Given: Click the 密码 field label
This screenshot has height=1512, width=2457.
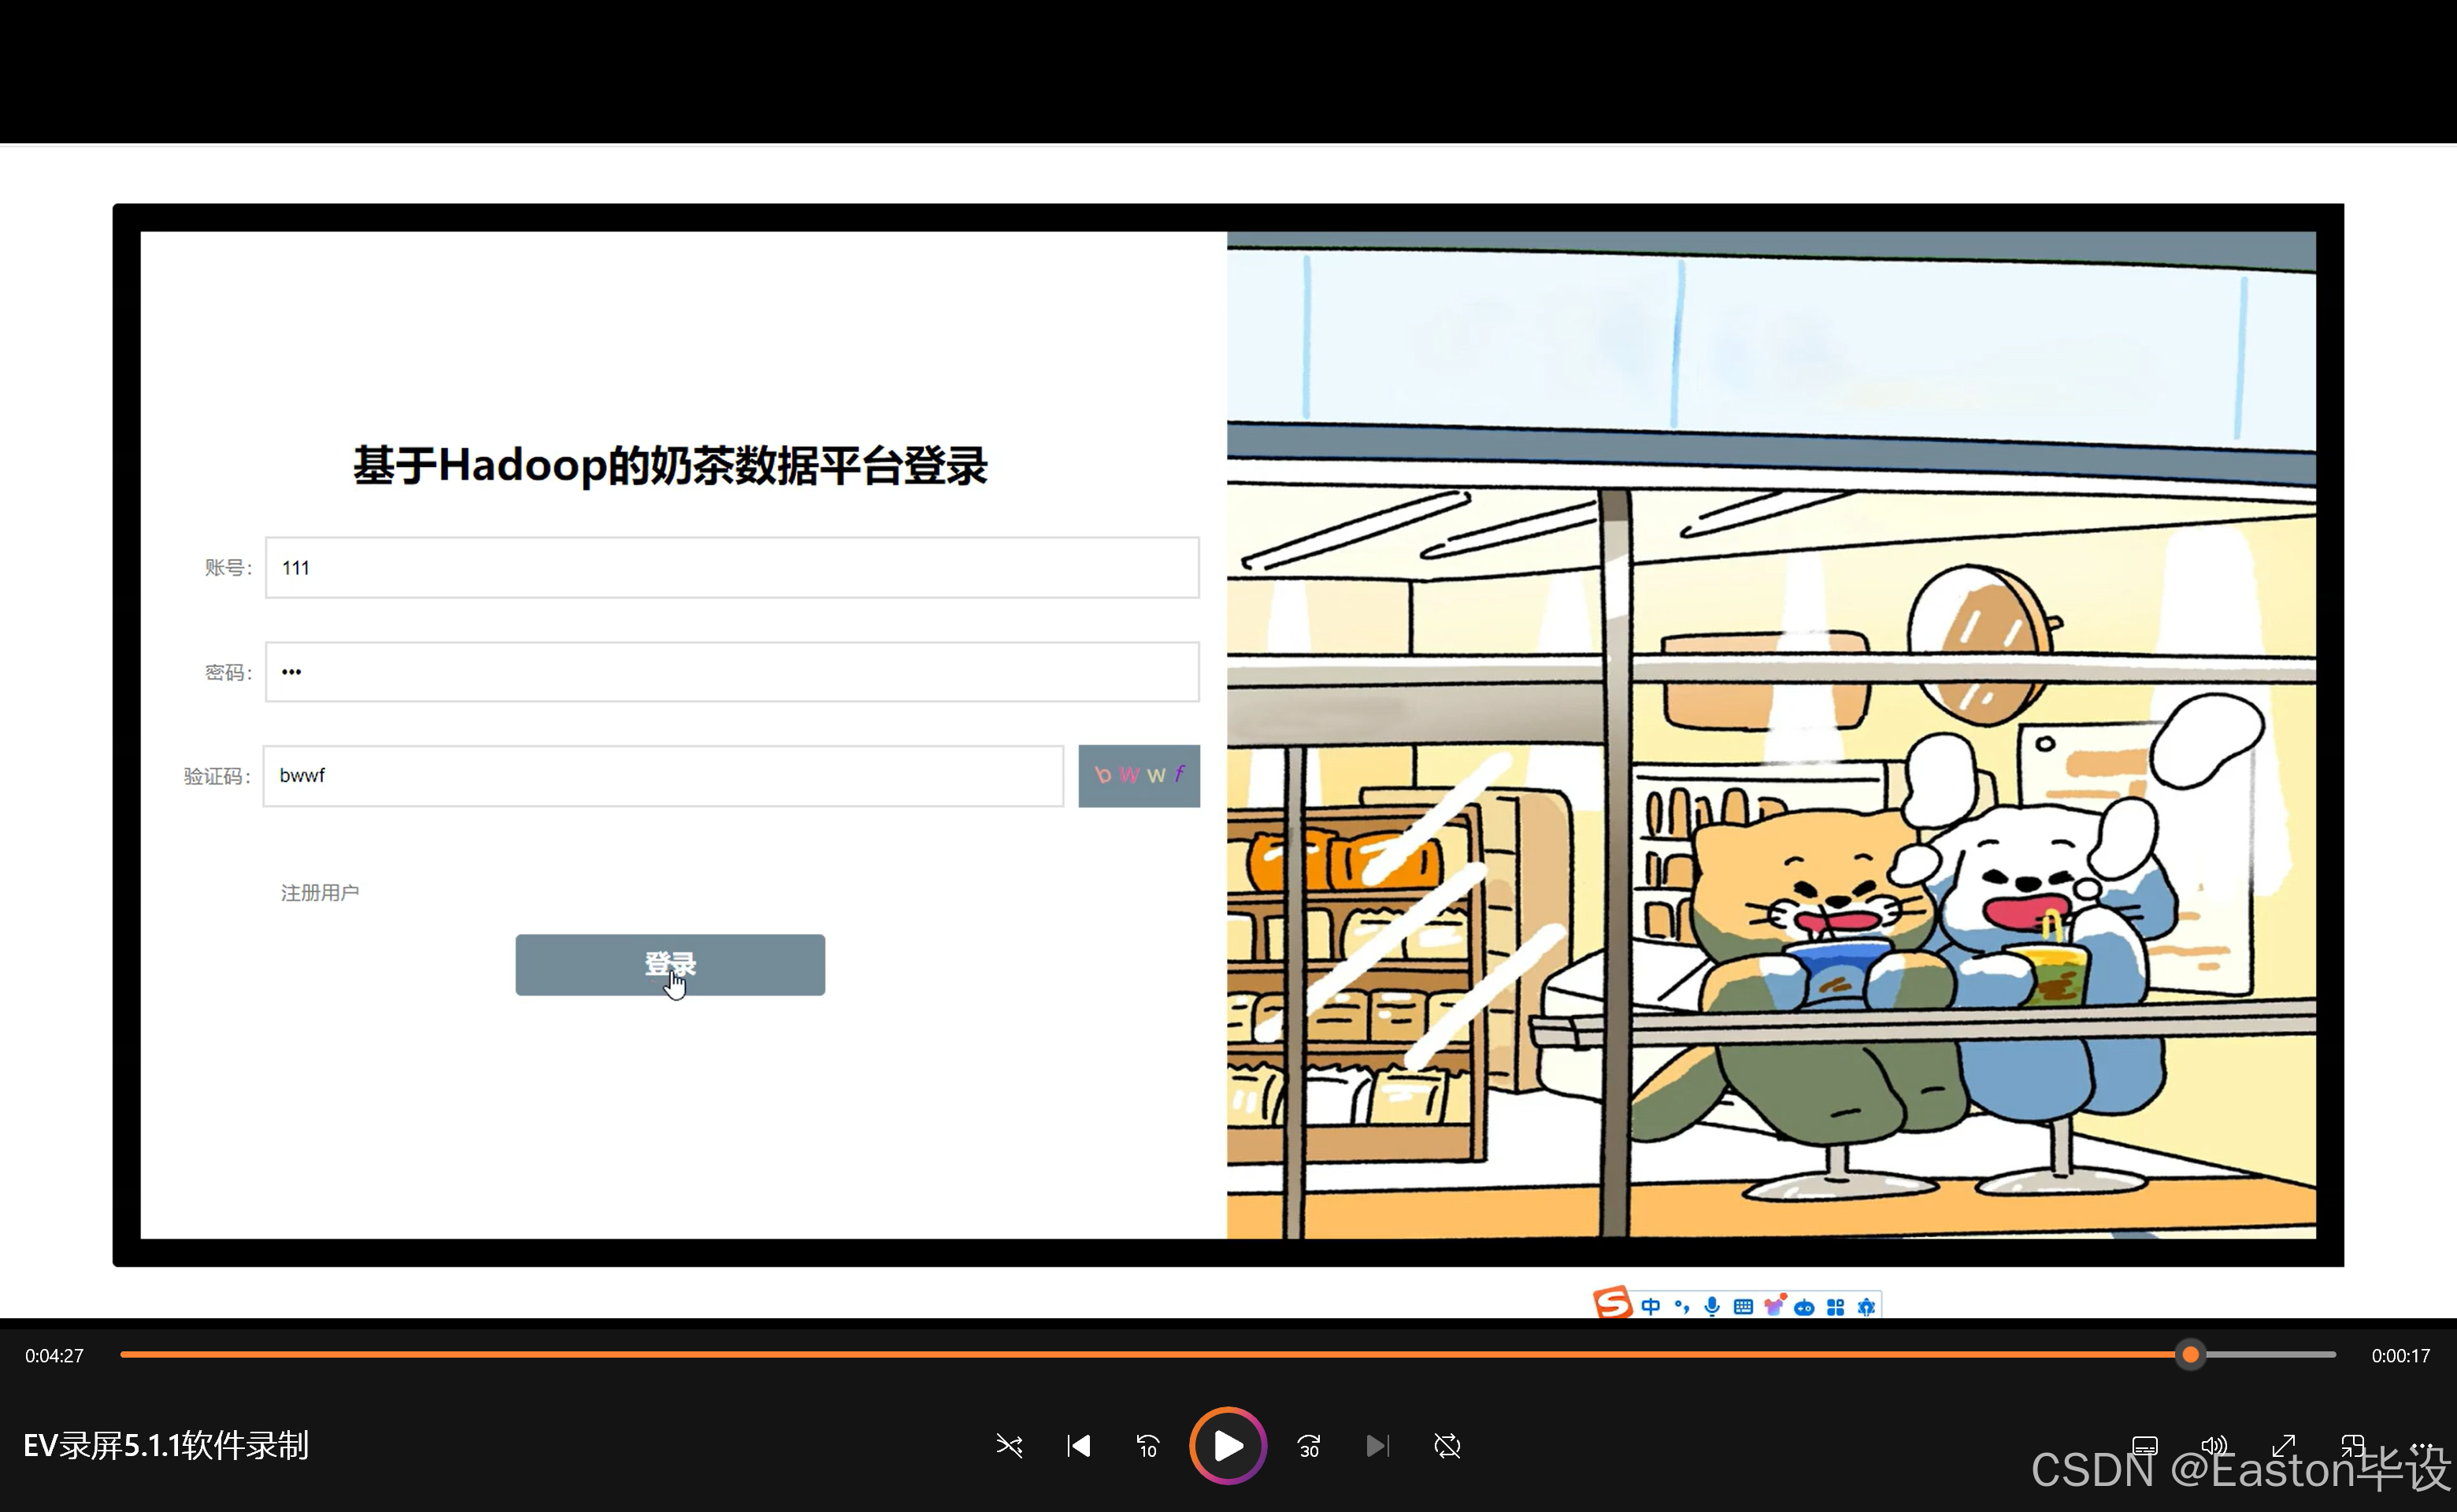Looking at the screenshot, I should click(228, 673).
